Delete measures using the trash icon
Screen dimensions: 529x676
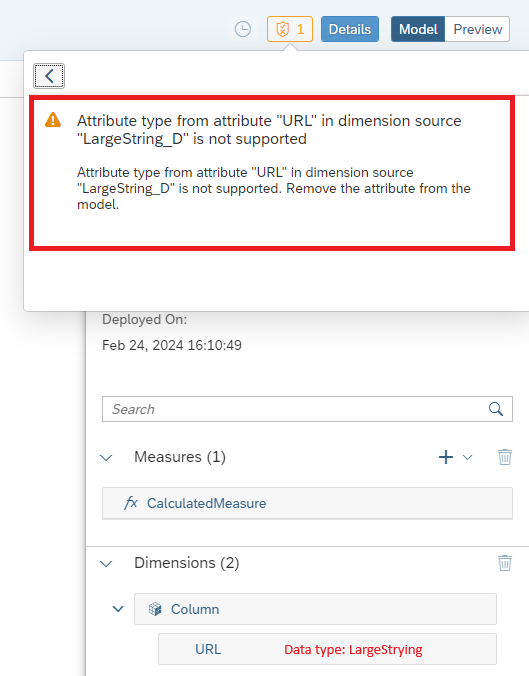pos(505,457)
